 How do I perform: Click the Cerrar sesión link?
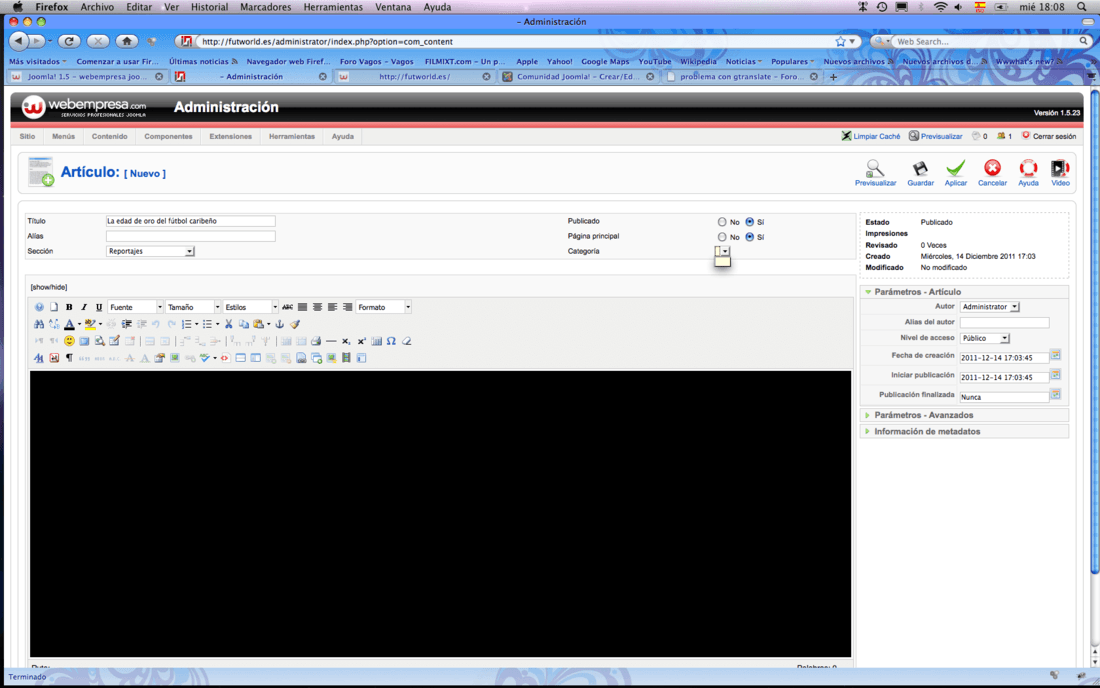pos(1049,136)
